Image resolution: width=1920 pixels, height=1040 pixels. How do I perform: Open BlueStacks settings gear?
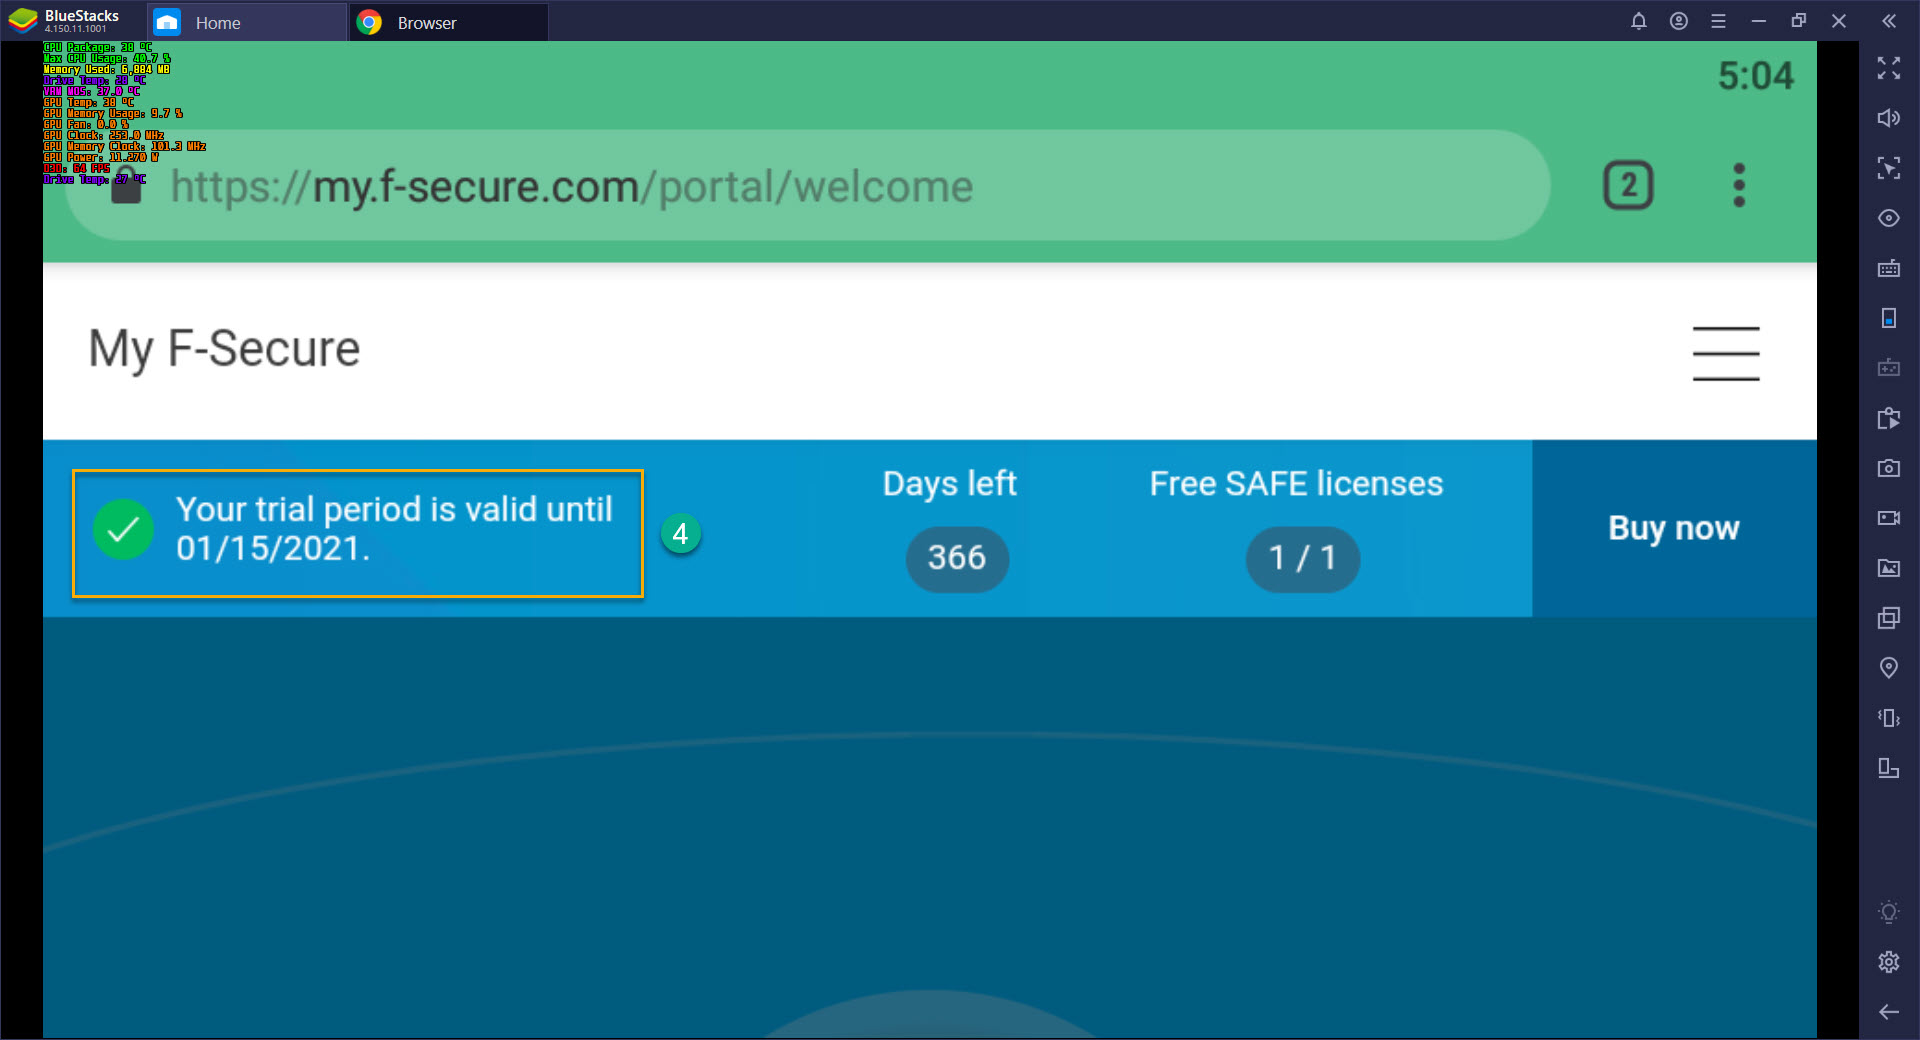click(1889, 962)
